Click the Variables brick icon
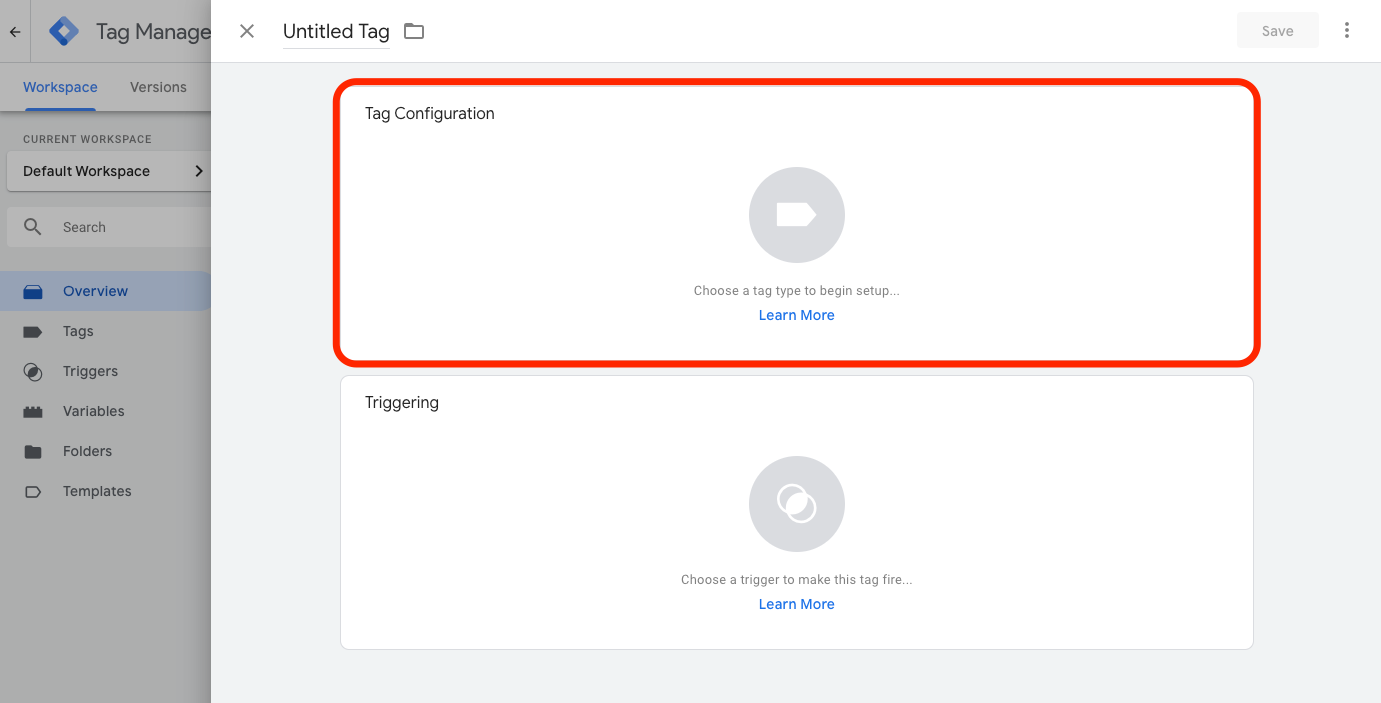Image resolution: width=1381 pixels, height=703 pixels. pyautogui.click(x=33, y=411)
